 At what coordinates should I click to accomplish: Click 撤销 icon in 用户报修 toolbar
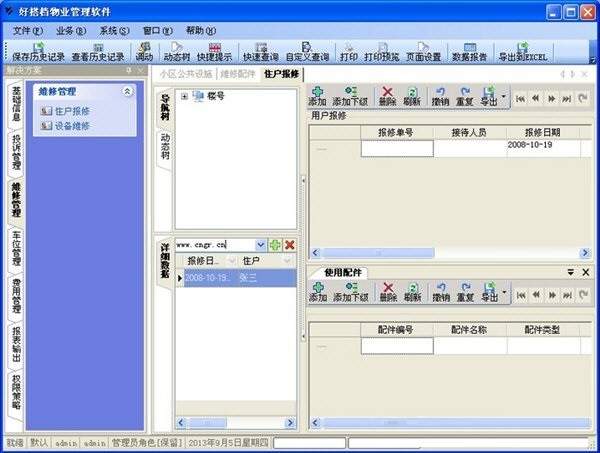tap(440, 96)
